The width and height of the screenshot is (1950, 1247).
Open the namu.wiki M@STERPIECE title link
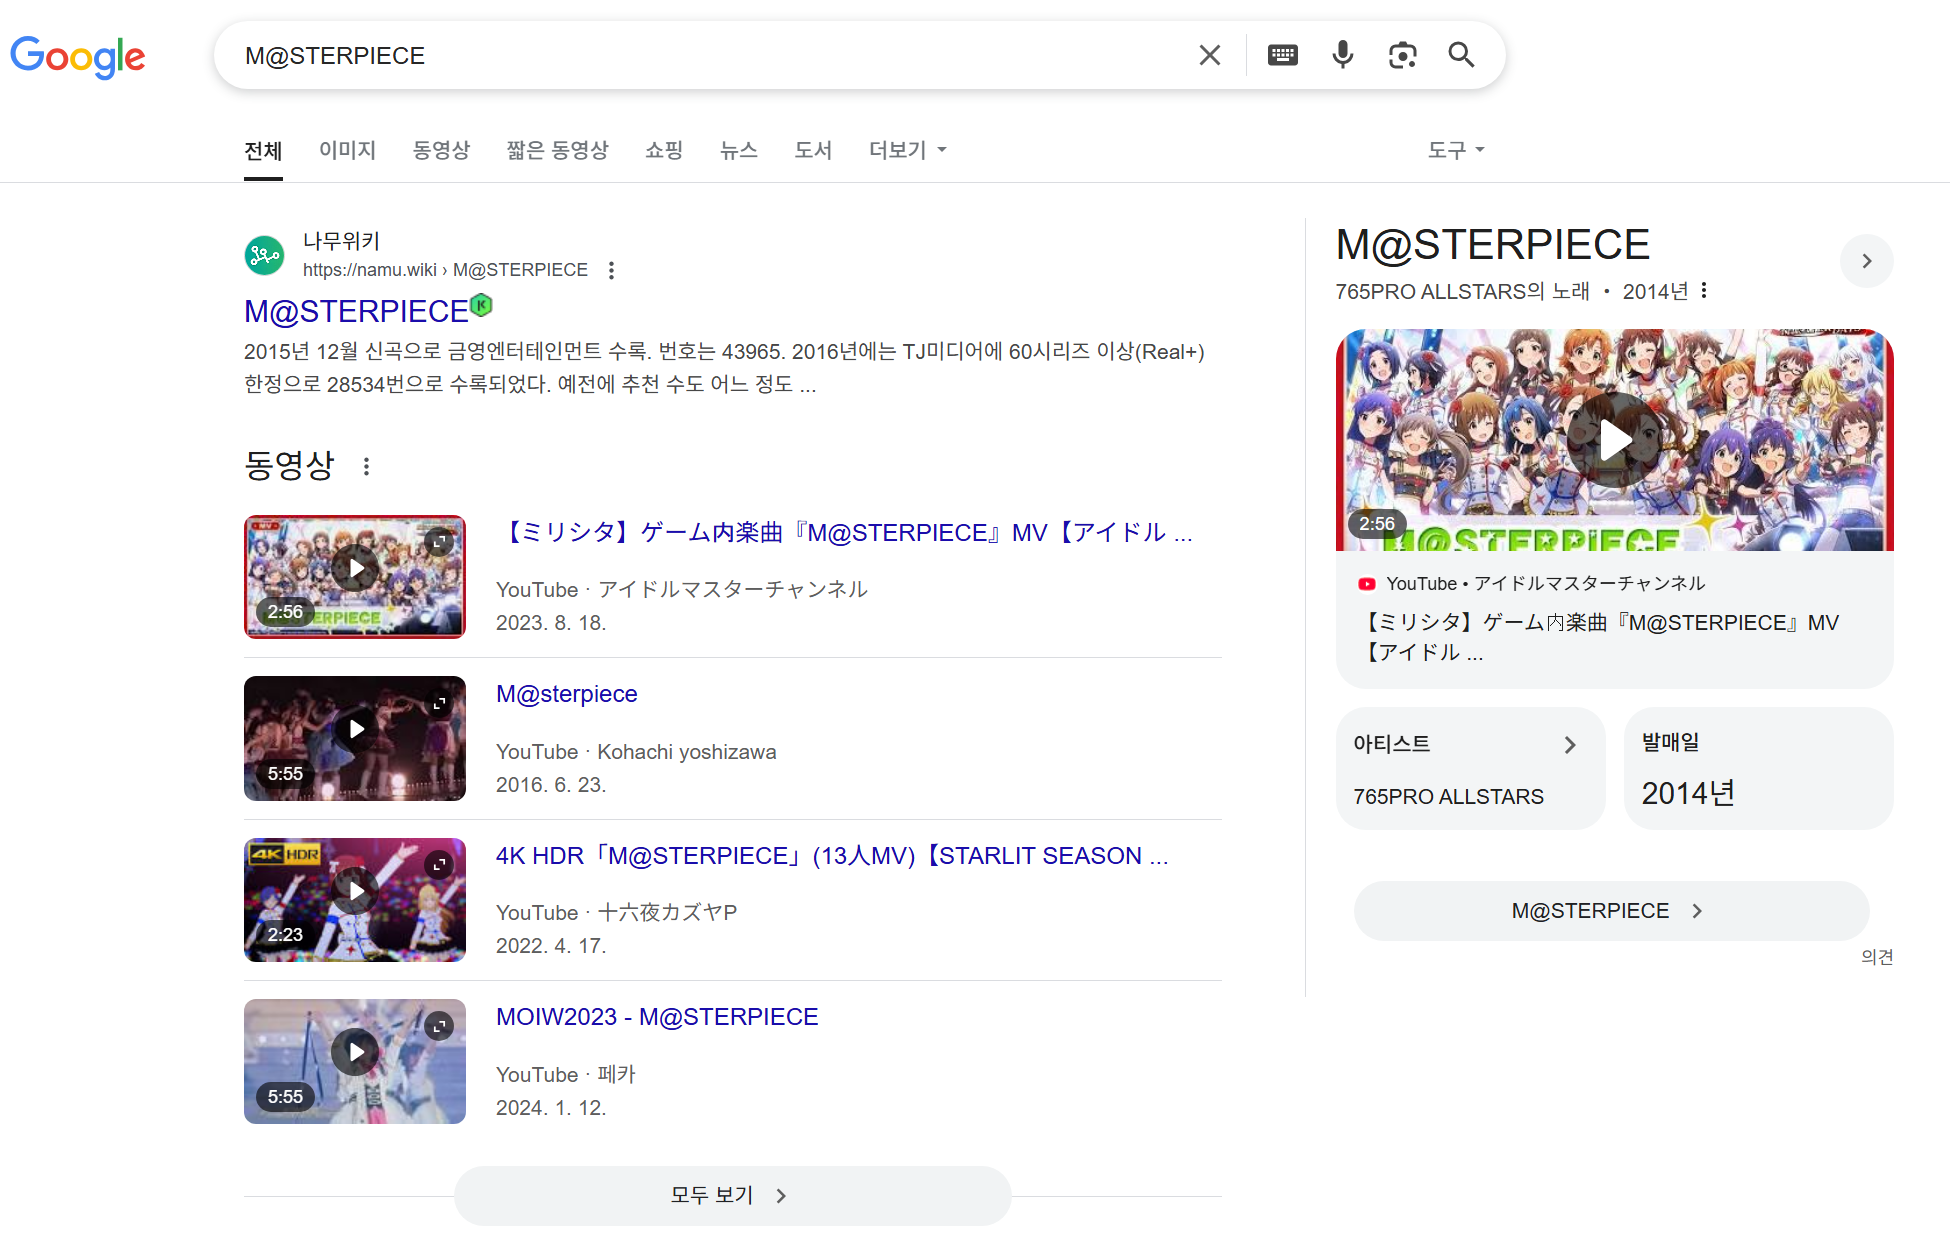point(356,312)
